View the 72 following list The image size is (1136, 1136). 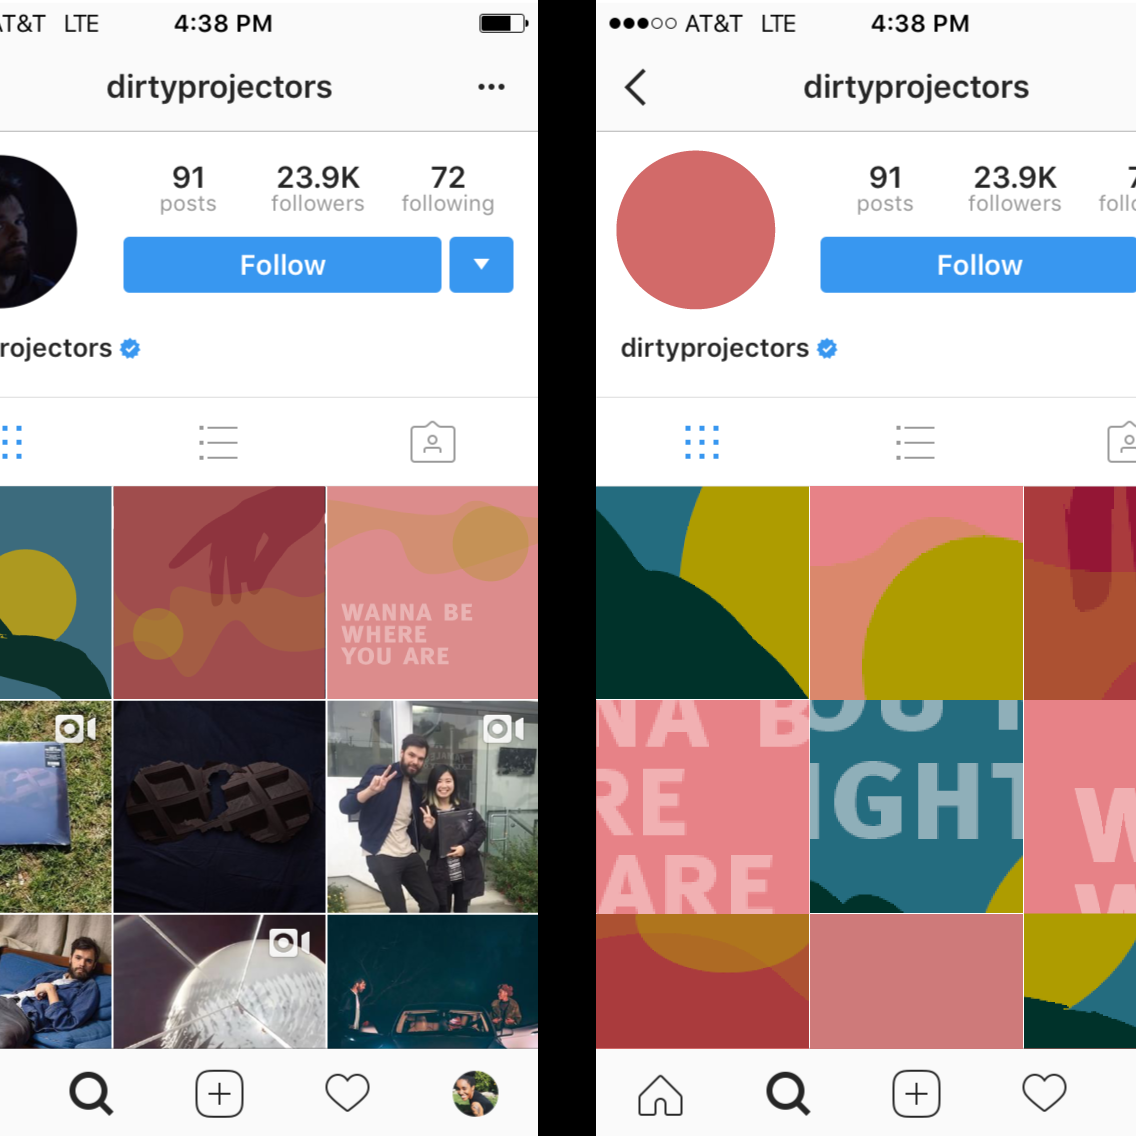tap(448, 188)
